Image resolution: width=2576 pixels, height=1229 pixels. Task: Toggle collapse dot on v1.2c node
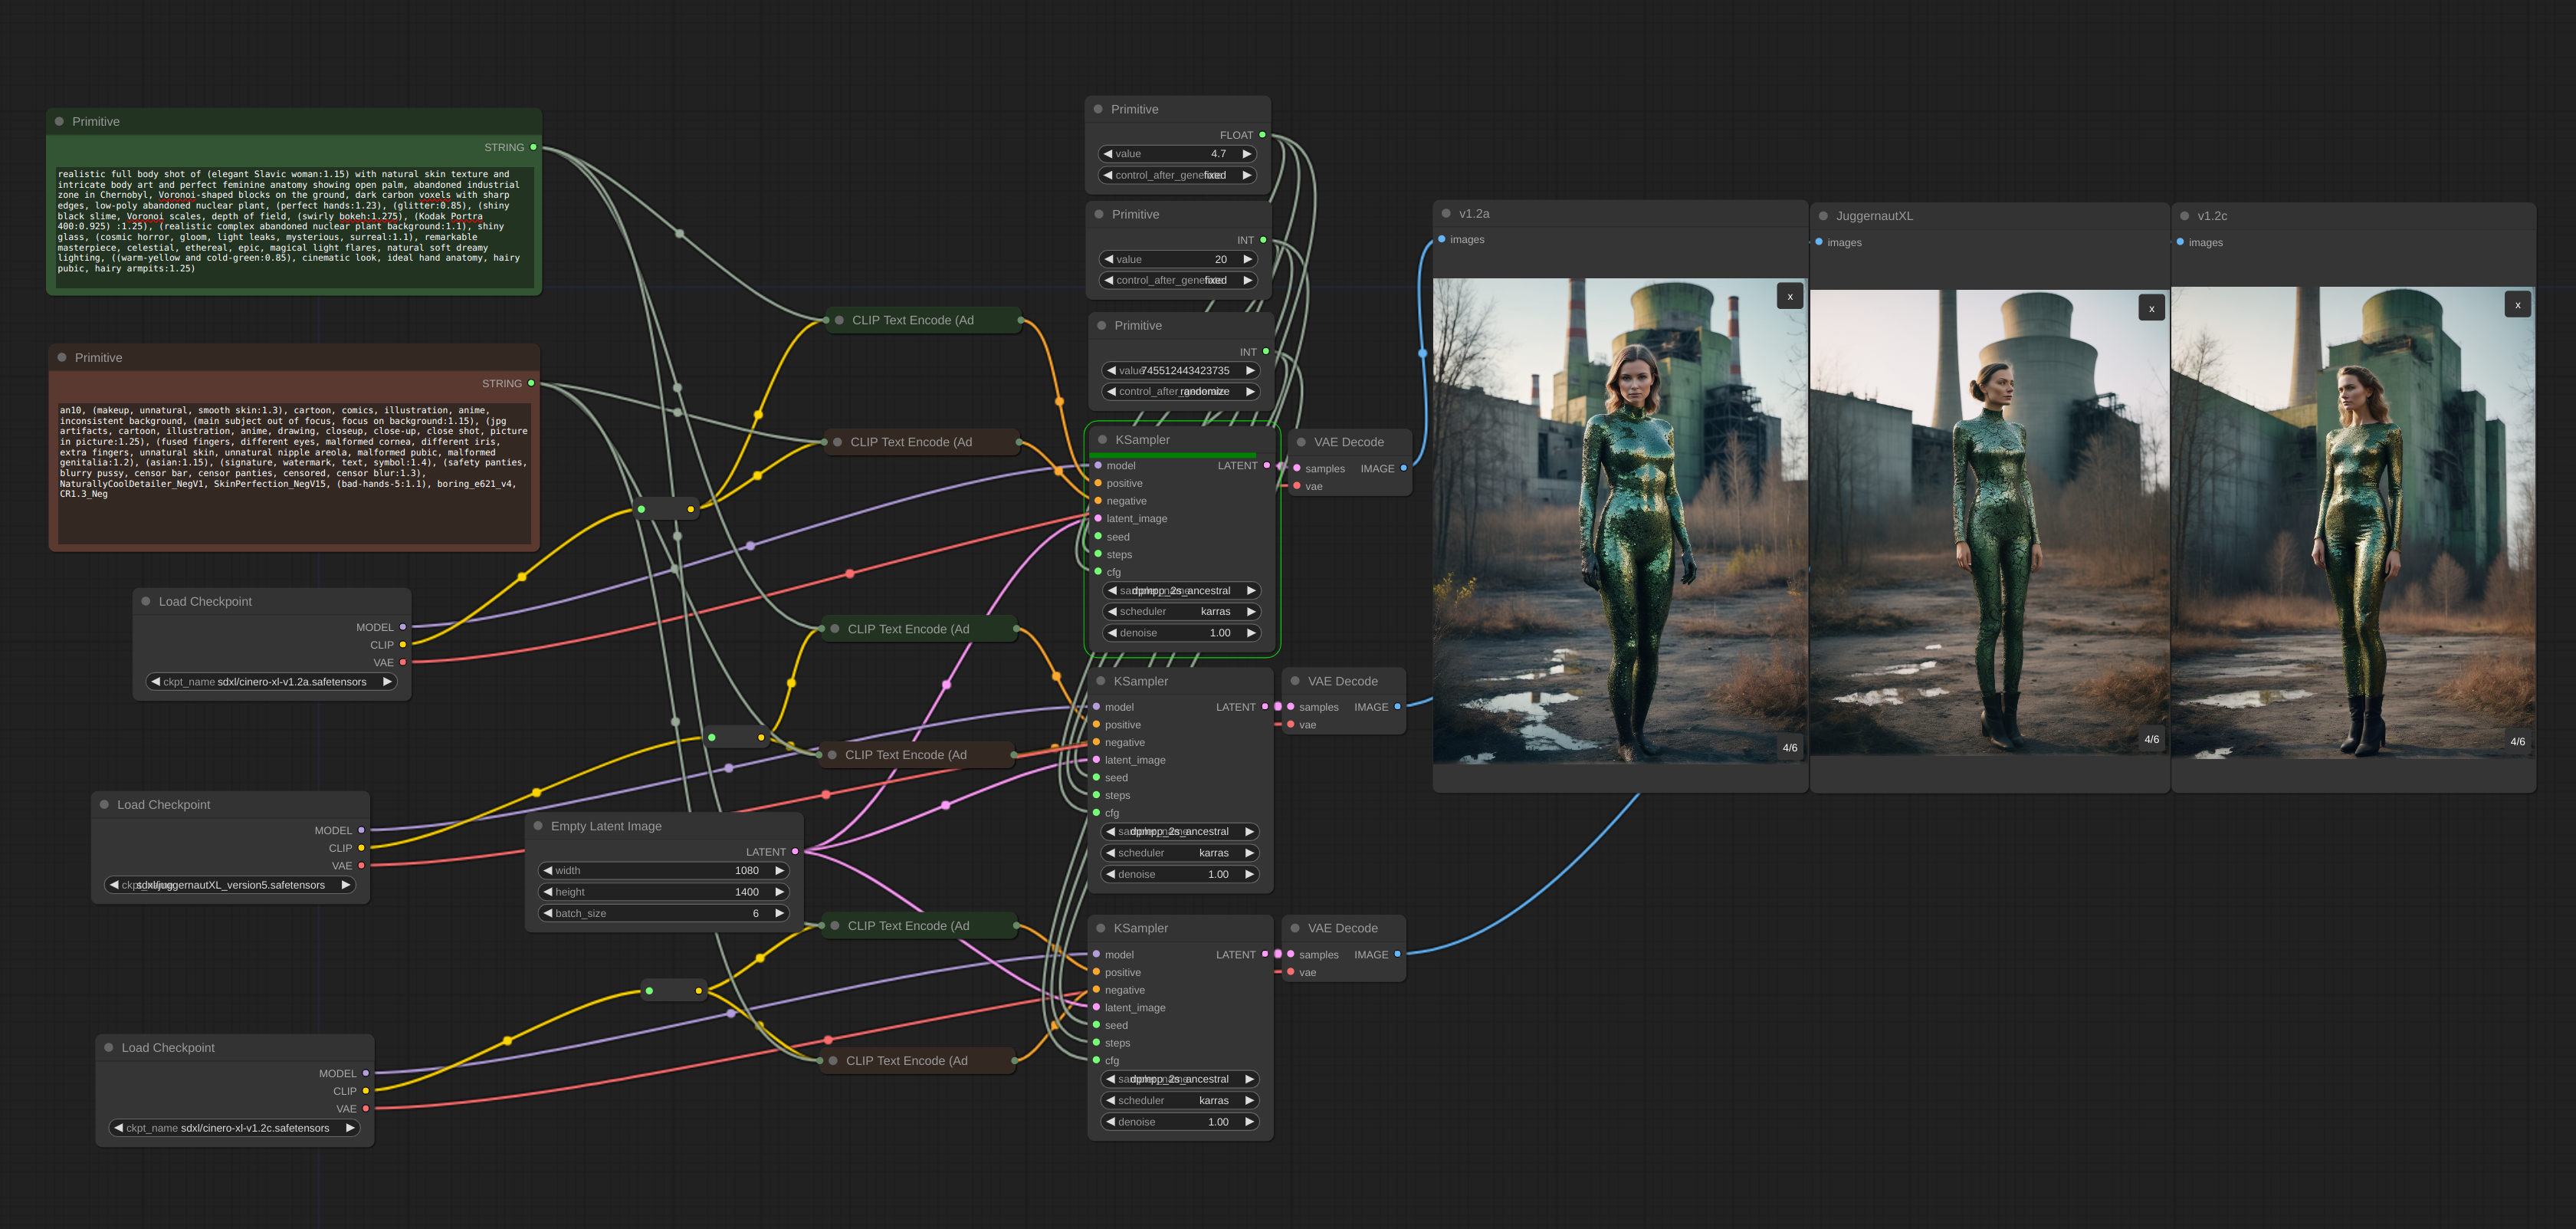click(2185, 216)
